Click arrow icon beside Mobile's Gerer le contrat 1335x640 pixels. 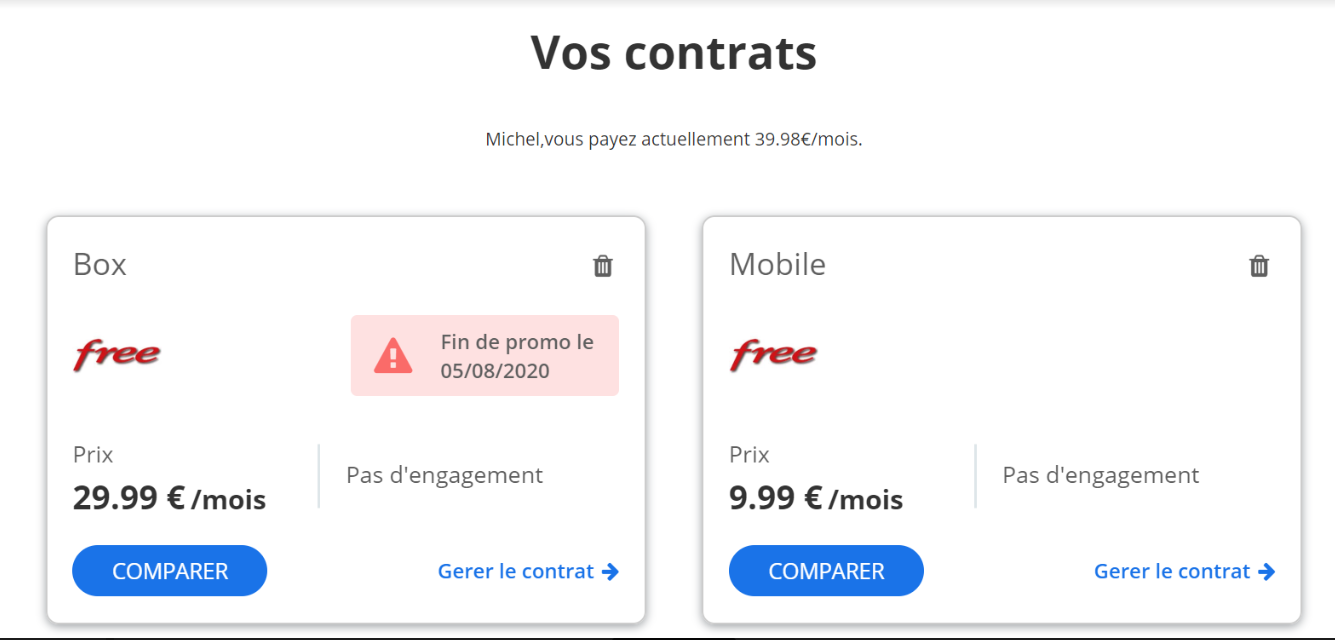coord(1266,572)
